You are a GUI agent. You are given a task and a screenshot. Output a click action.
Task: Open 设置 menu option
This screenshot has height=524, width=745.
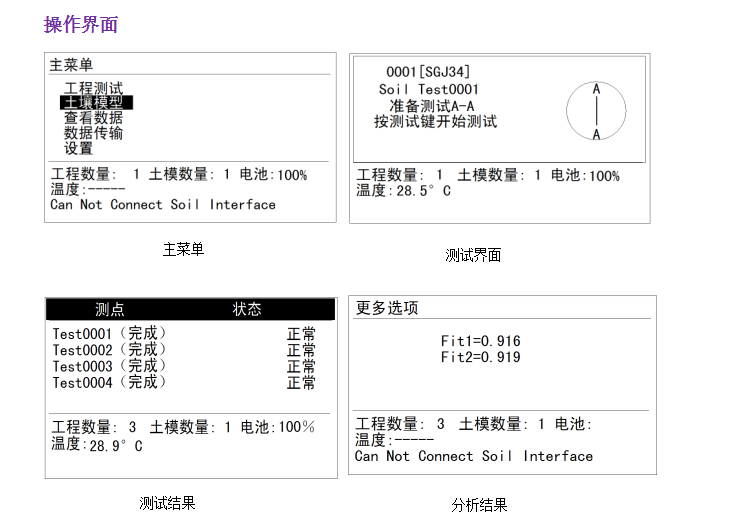(78, 148)
